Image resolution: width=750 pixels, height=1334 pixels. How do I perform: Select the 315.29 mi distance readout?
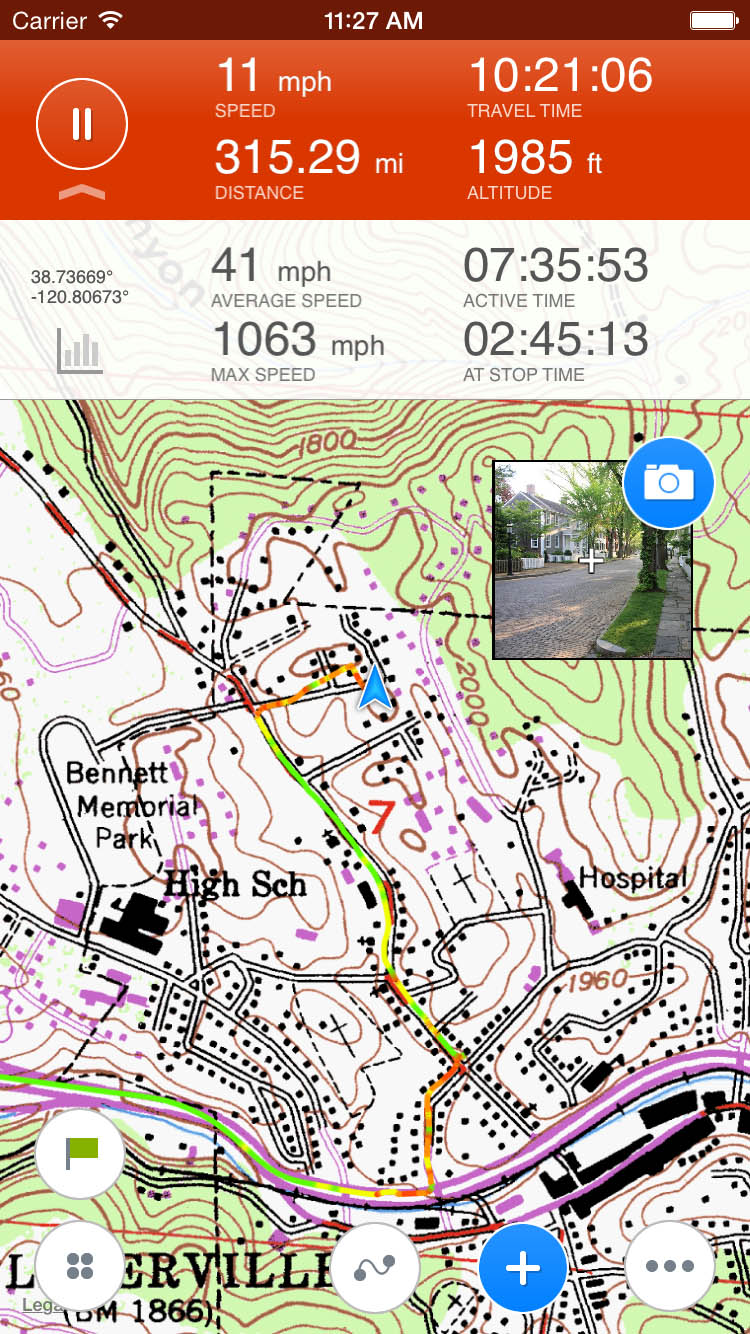point(310,157)
